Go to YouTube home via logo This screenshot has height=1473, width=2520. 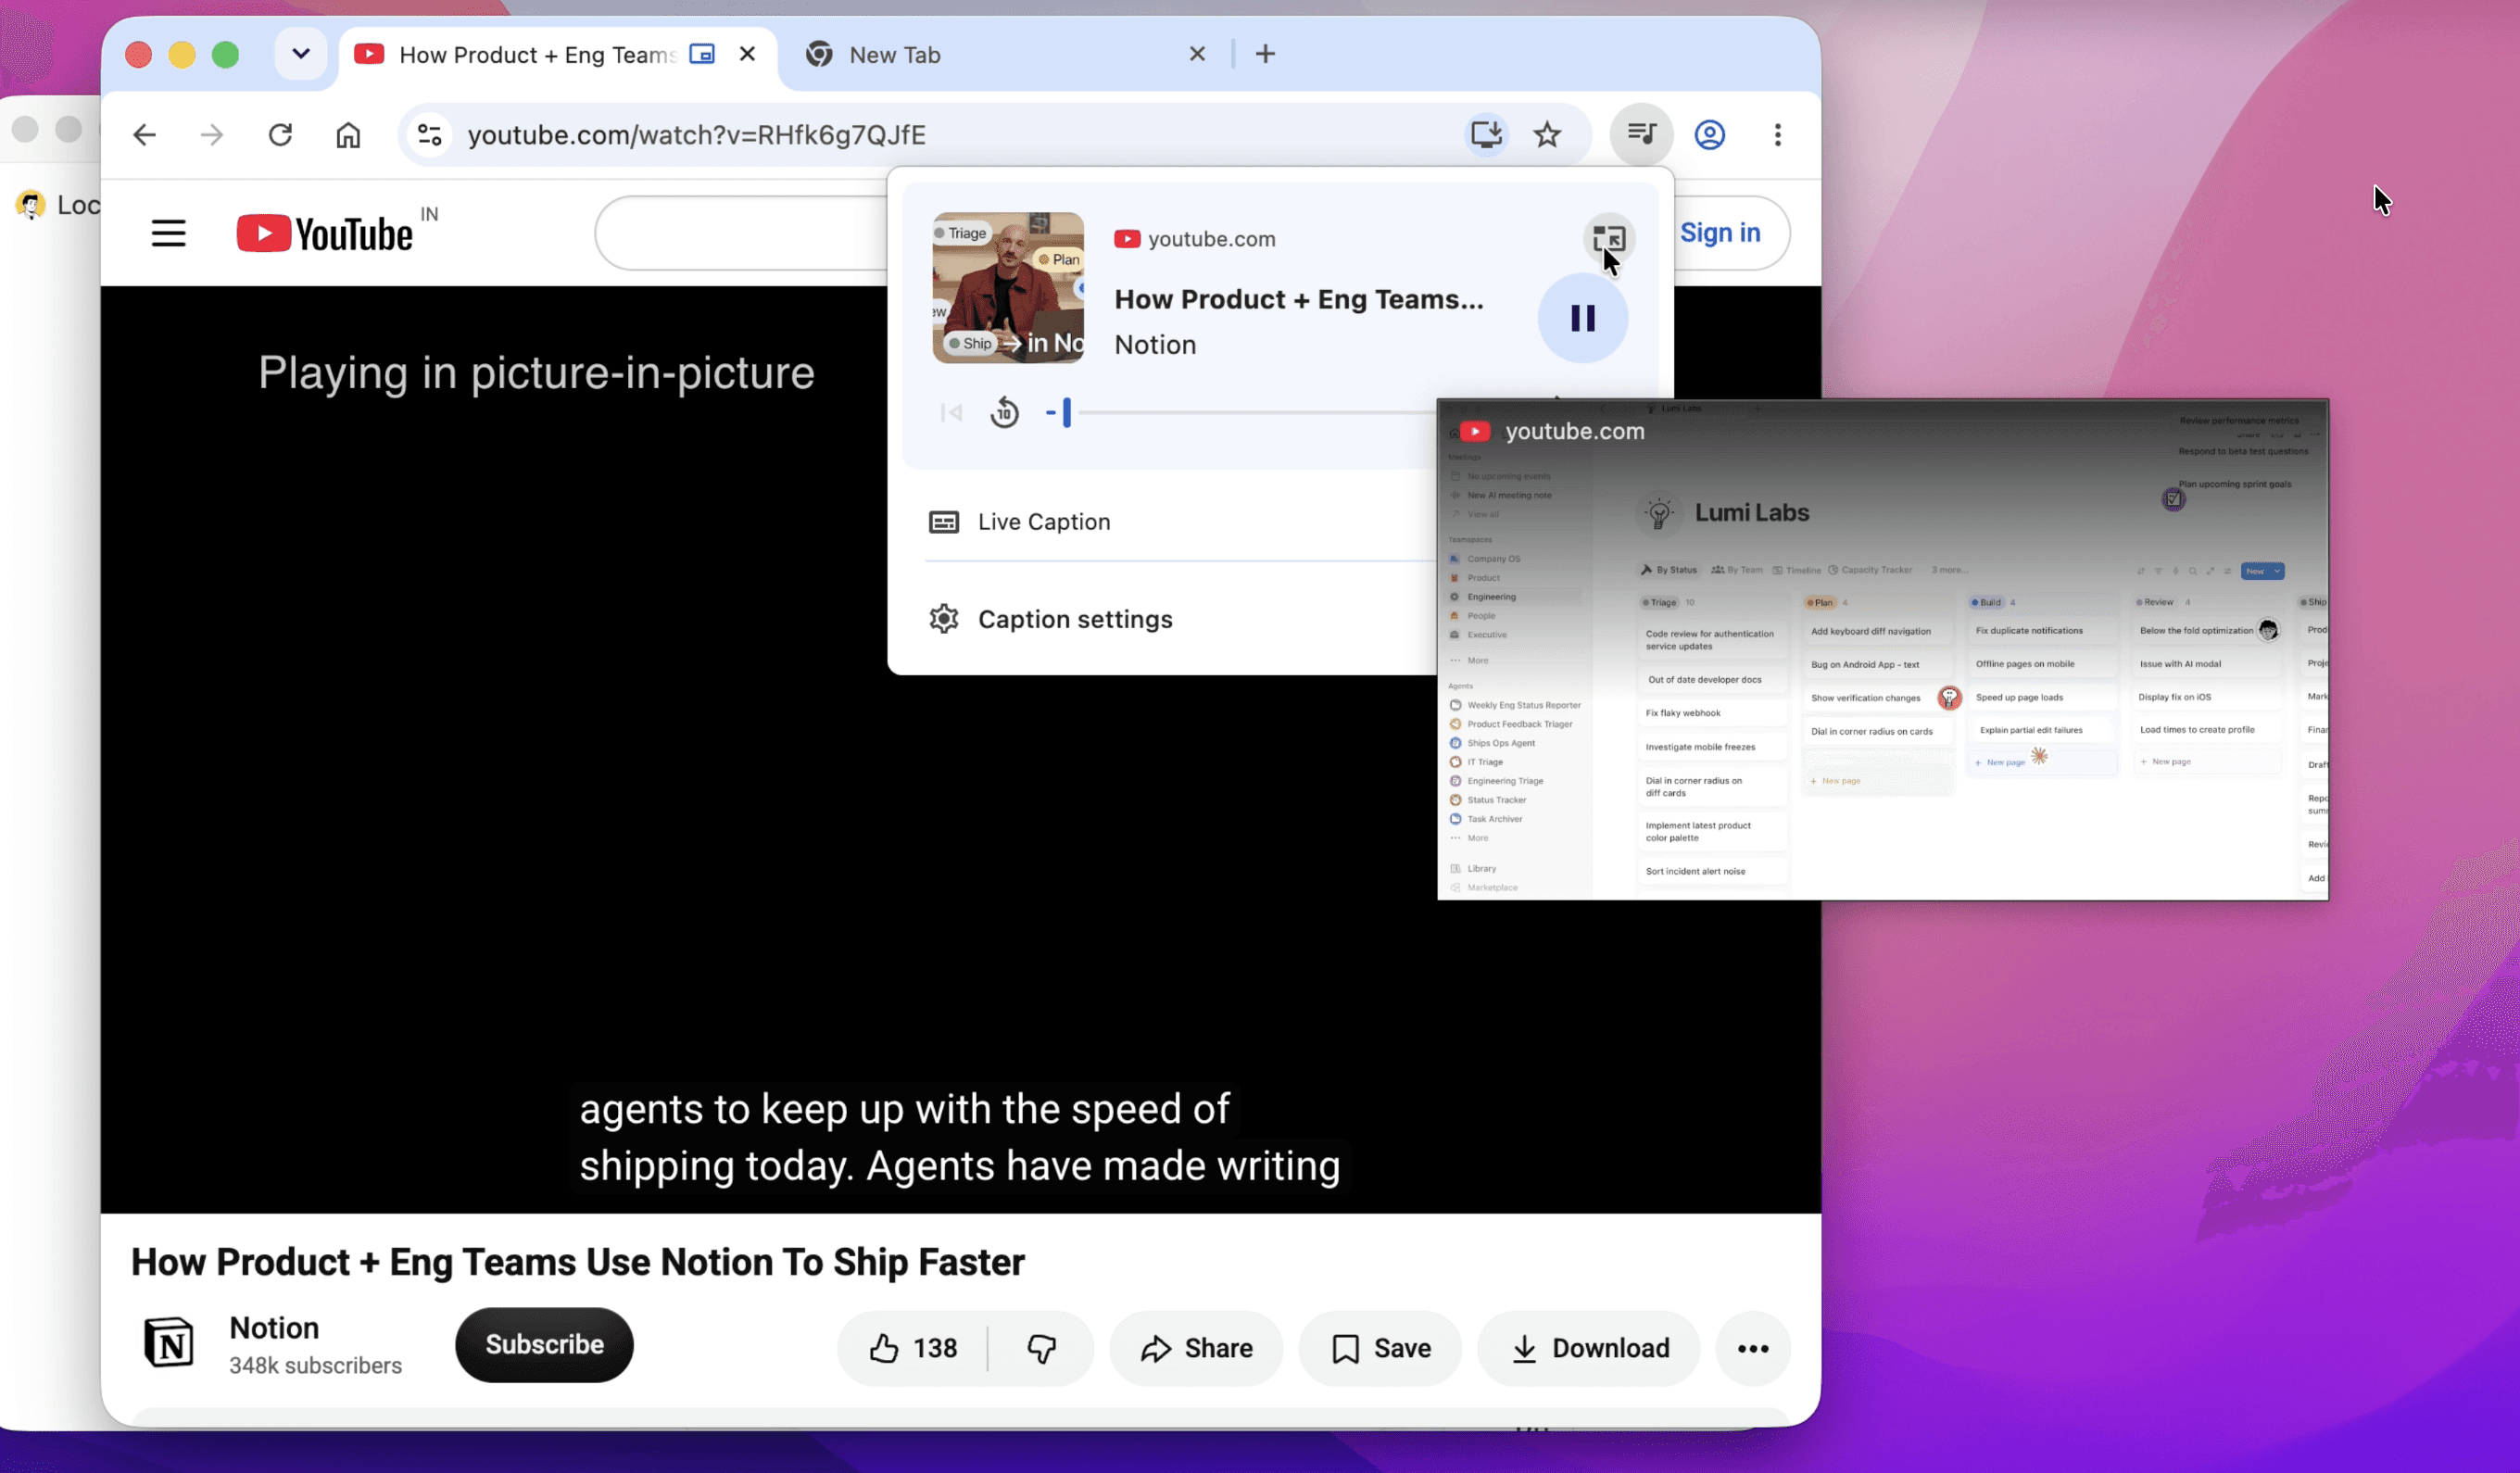[x=324, y=233]
